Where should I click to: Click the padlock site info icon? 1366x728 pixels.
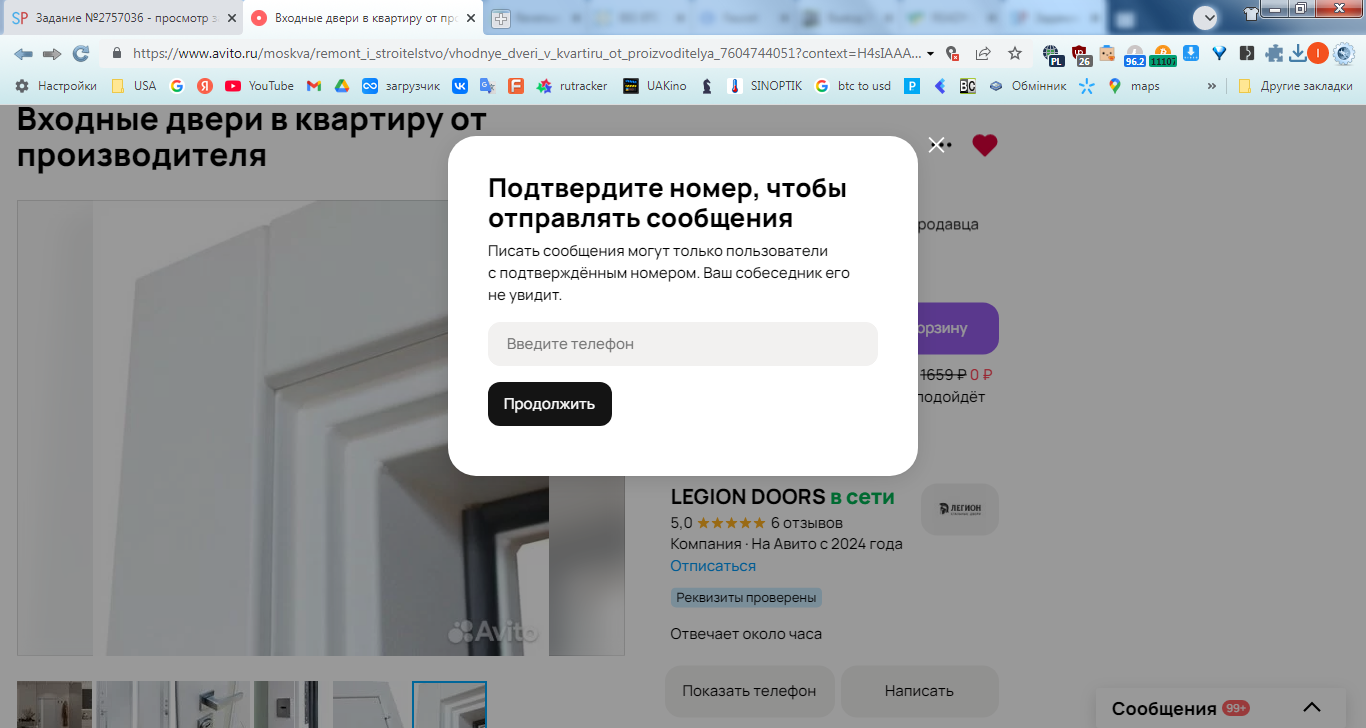click(x=117, y=54)
